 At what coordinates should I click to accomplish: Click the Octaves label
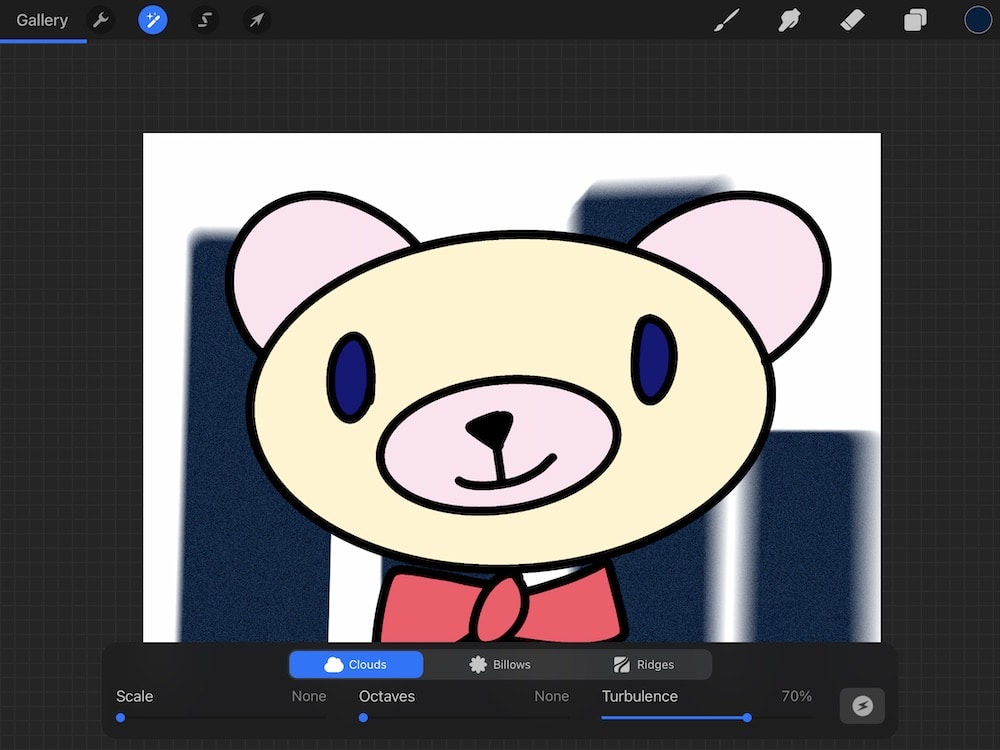click(386, 696)
